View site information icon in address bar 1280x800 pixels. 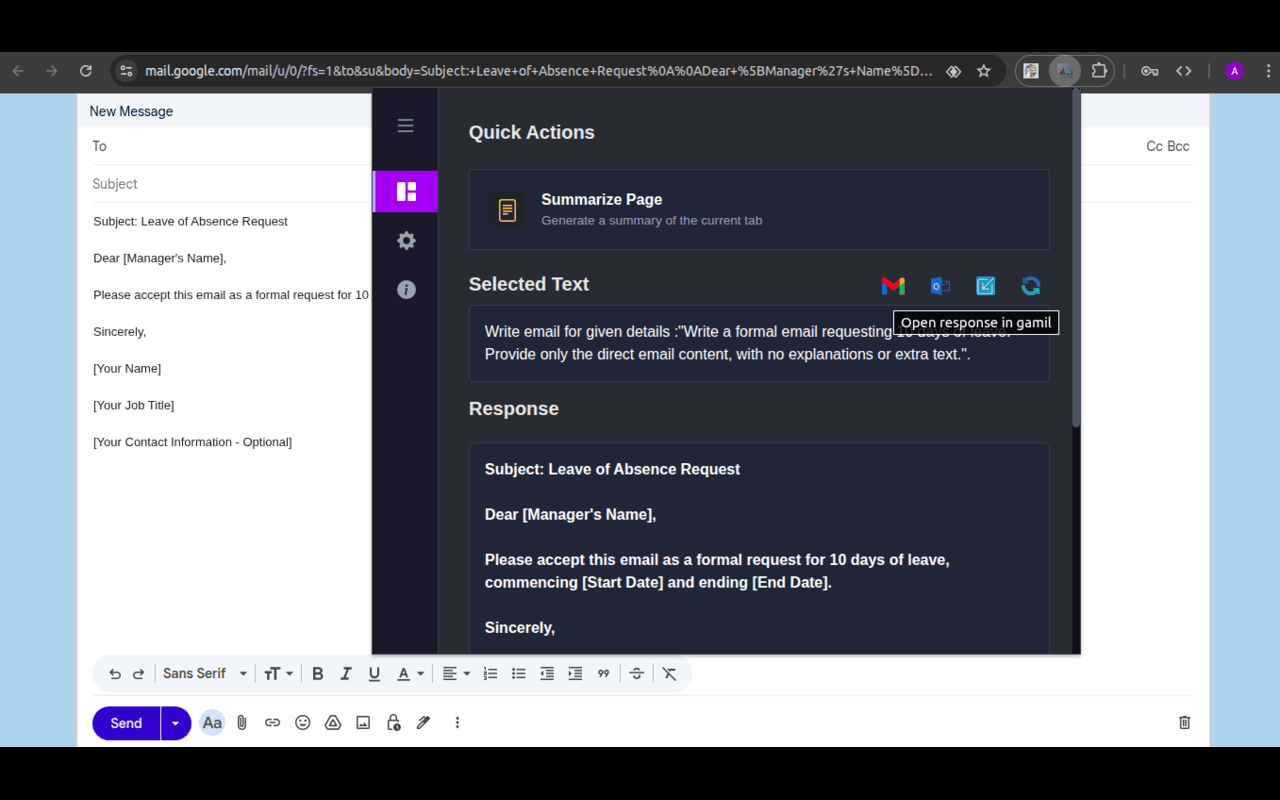126,71
